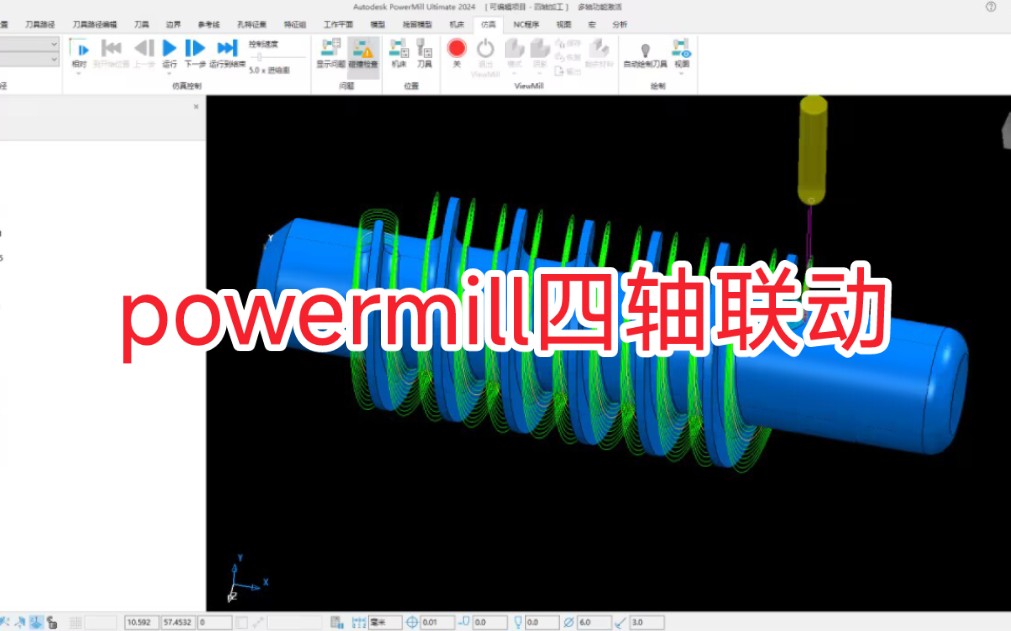Click the Tool (刀具) position icon
Viewport: 1011px width, 631px height.
pos(424,48)
